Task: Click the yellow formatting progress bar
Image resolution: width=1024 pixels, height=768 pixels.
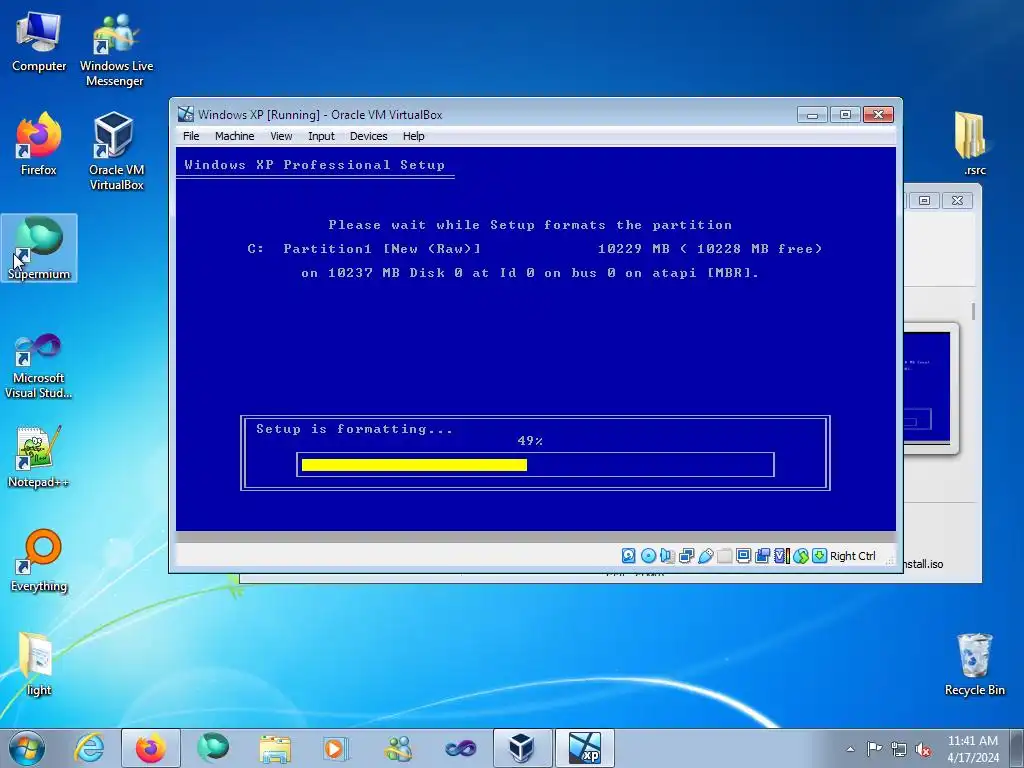Action: coord(414,464)
